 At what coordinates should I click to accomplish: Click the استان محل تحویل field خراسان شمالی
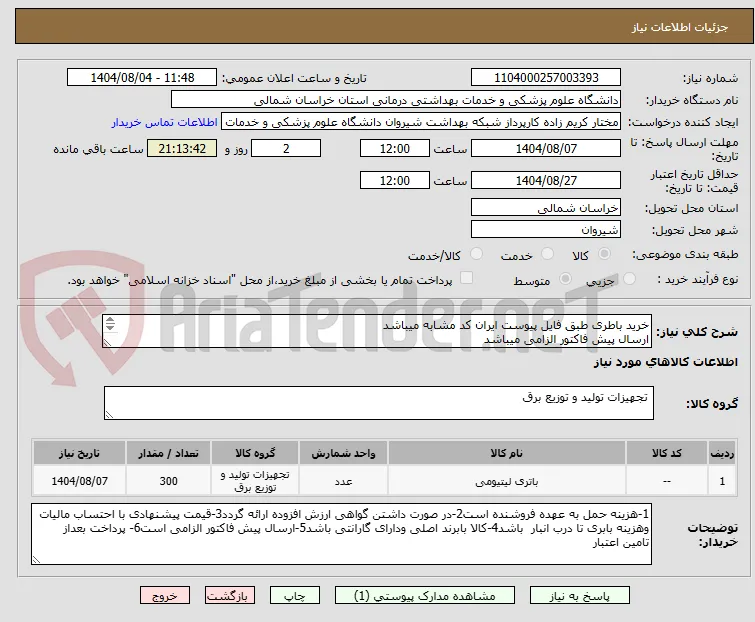546,207
